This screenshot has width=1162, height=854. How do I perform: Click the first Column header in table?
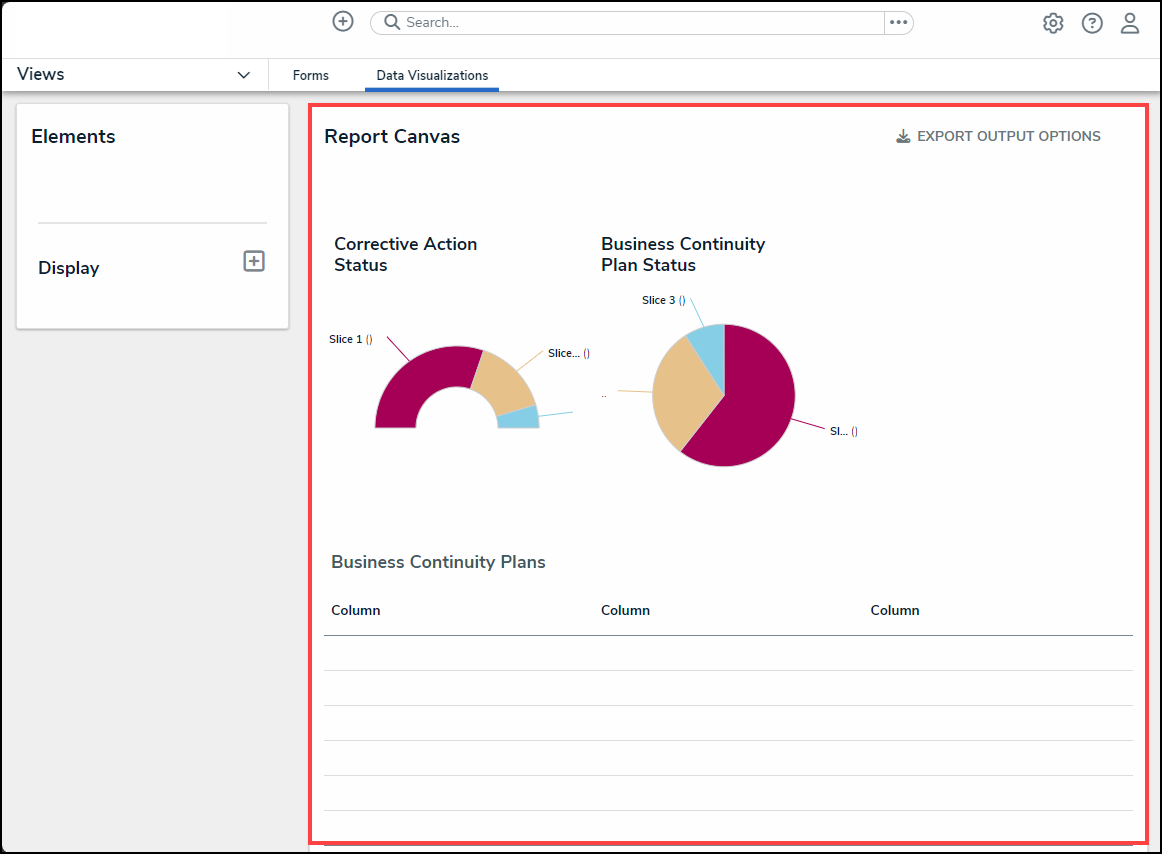pyautogui.click(x=355, y=610)
